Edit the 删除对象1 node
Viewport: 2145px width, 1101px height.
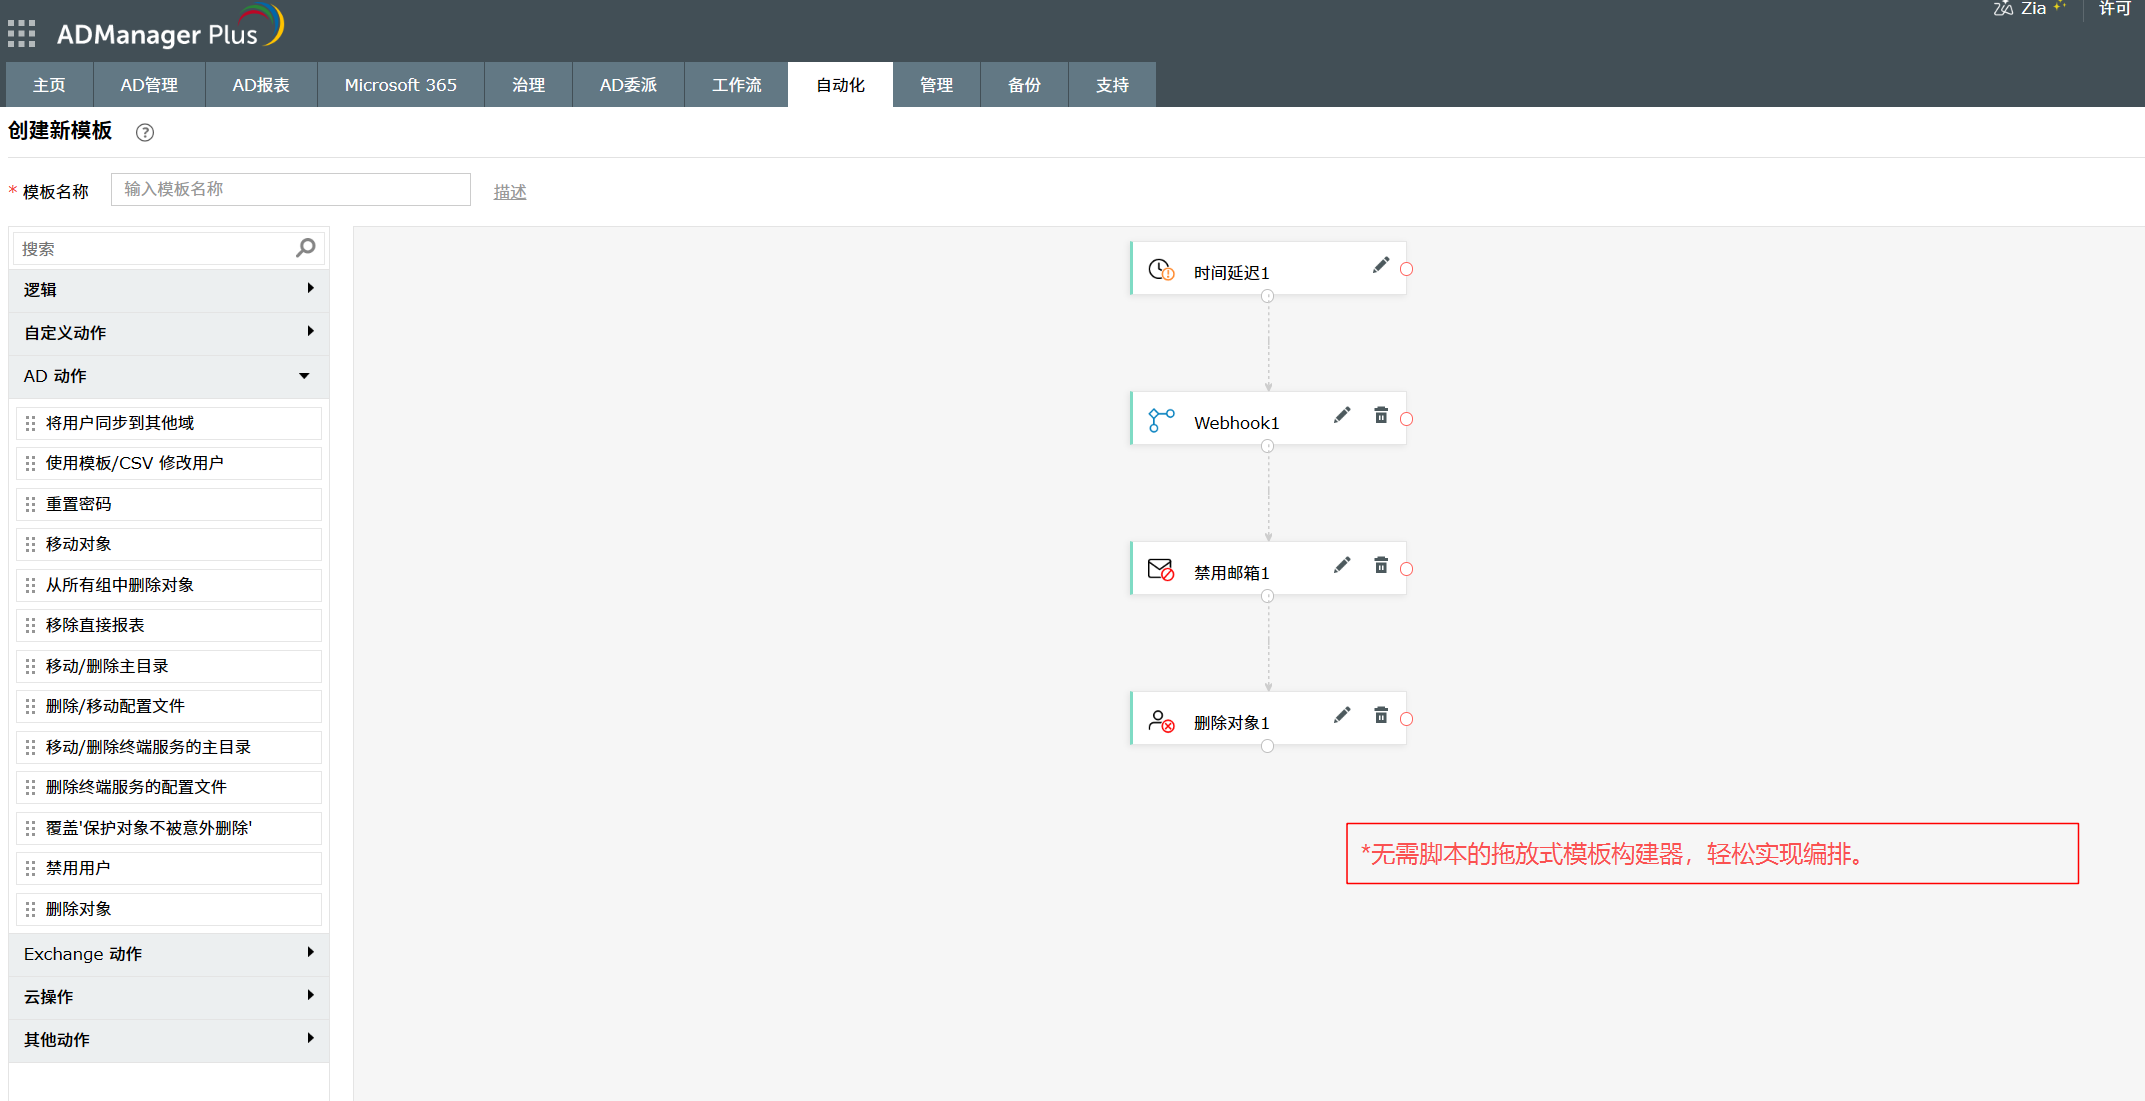click(x=1342, y=715)
